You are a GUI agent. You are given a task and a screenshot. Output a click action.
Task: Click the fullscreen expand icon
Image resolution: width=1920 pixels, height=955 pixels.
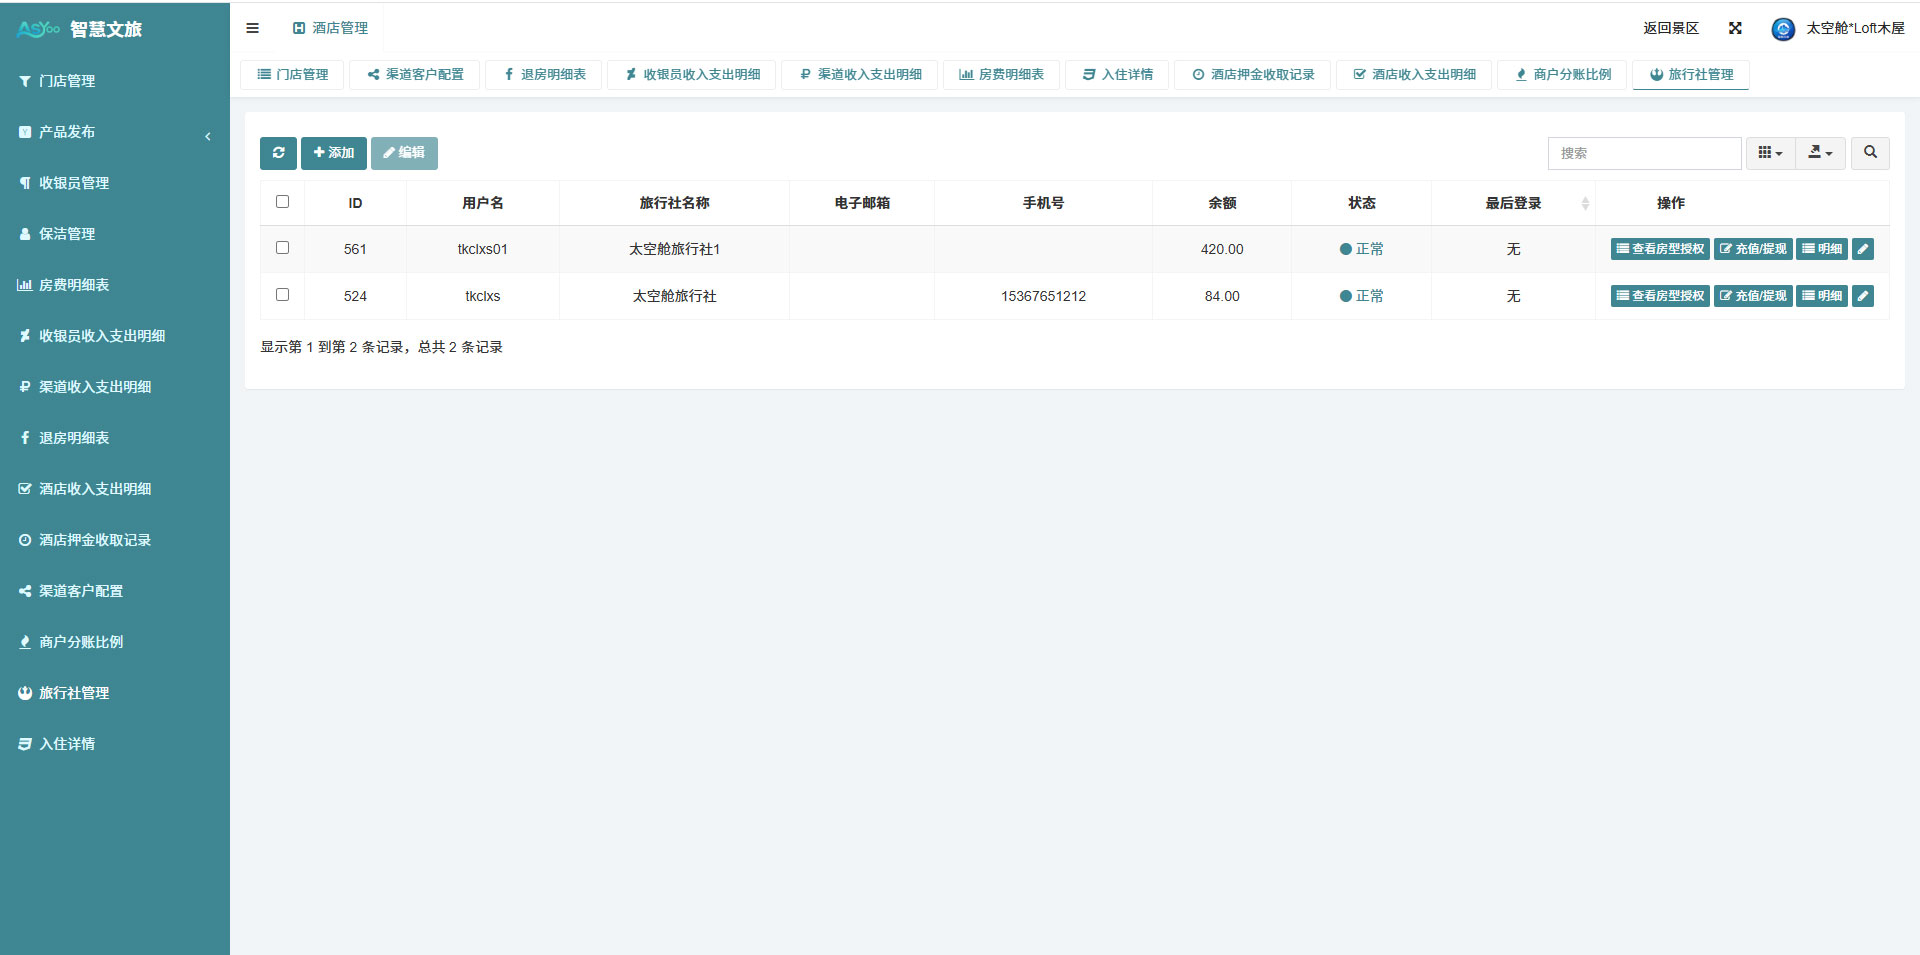pyautogui.click(x=1735, y=28)
